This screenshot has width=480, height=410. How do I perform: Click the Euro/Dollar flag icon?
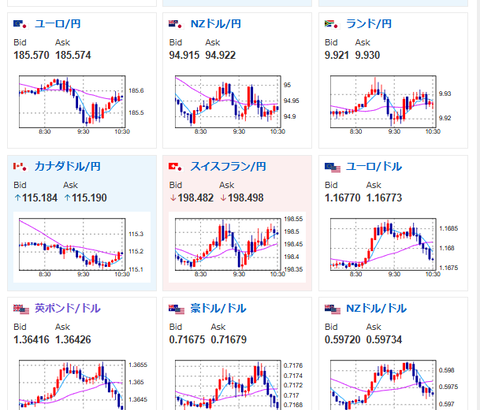(333, 167)
